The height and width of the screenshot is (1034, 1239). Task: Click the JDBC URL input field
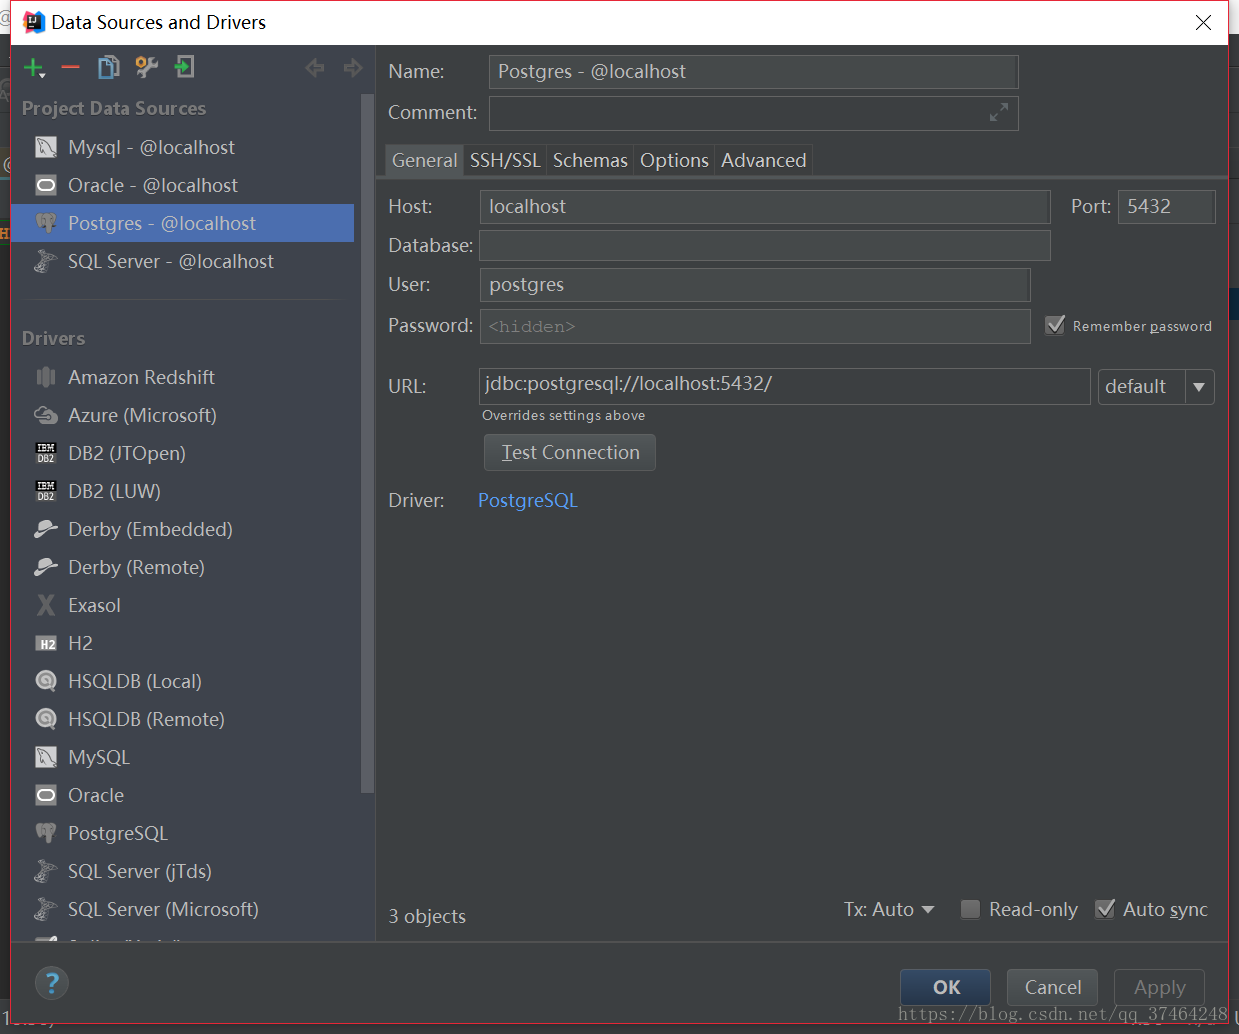pyautogui.click(x=784, y=386)
